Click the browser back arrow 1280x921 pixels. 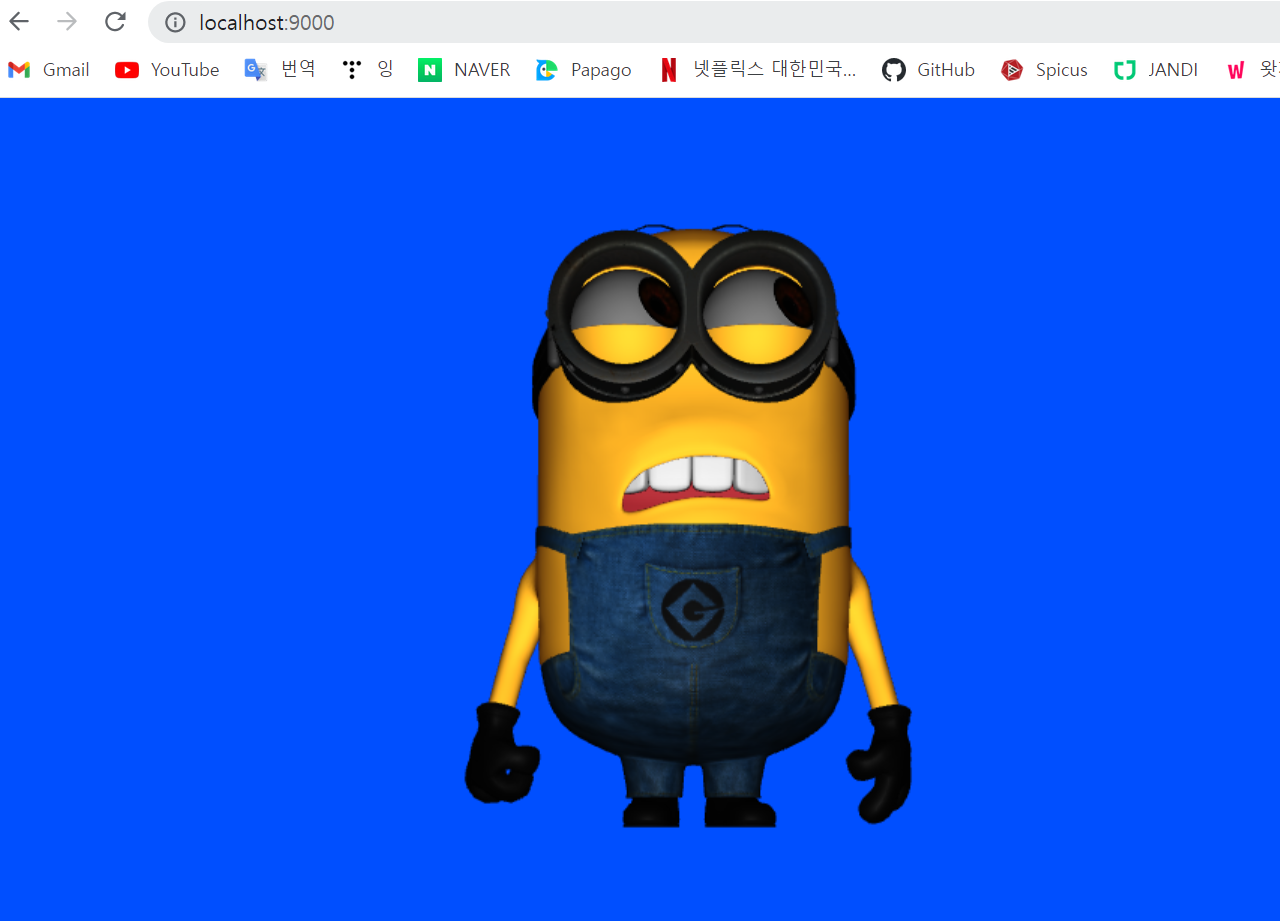pos(19,22)
